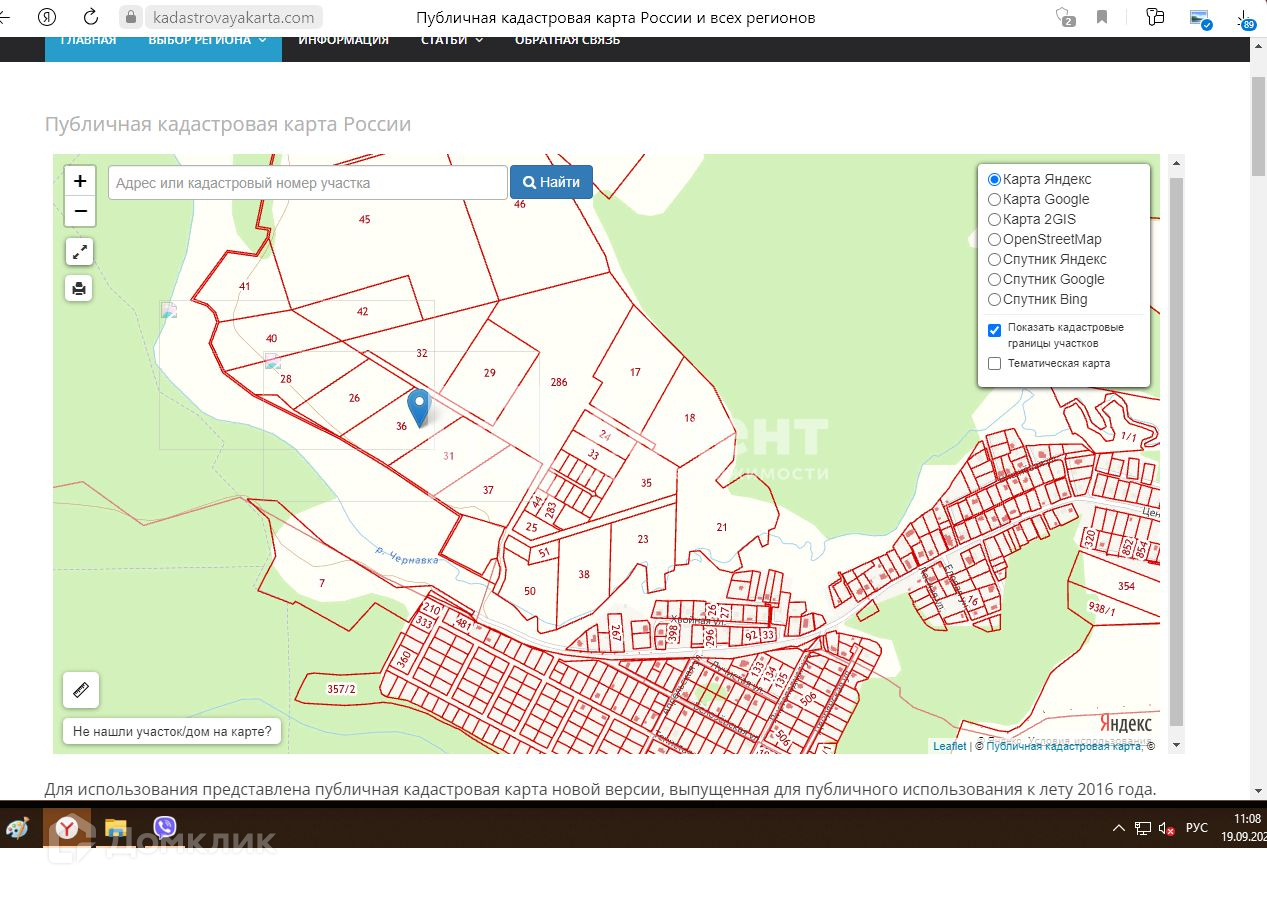Screen dimensions: 1267x898
Task: Click the blue location marker pin
Action: [x=420, y=407]
